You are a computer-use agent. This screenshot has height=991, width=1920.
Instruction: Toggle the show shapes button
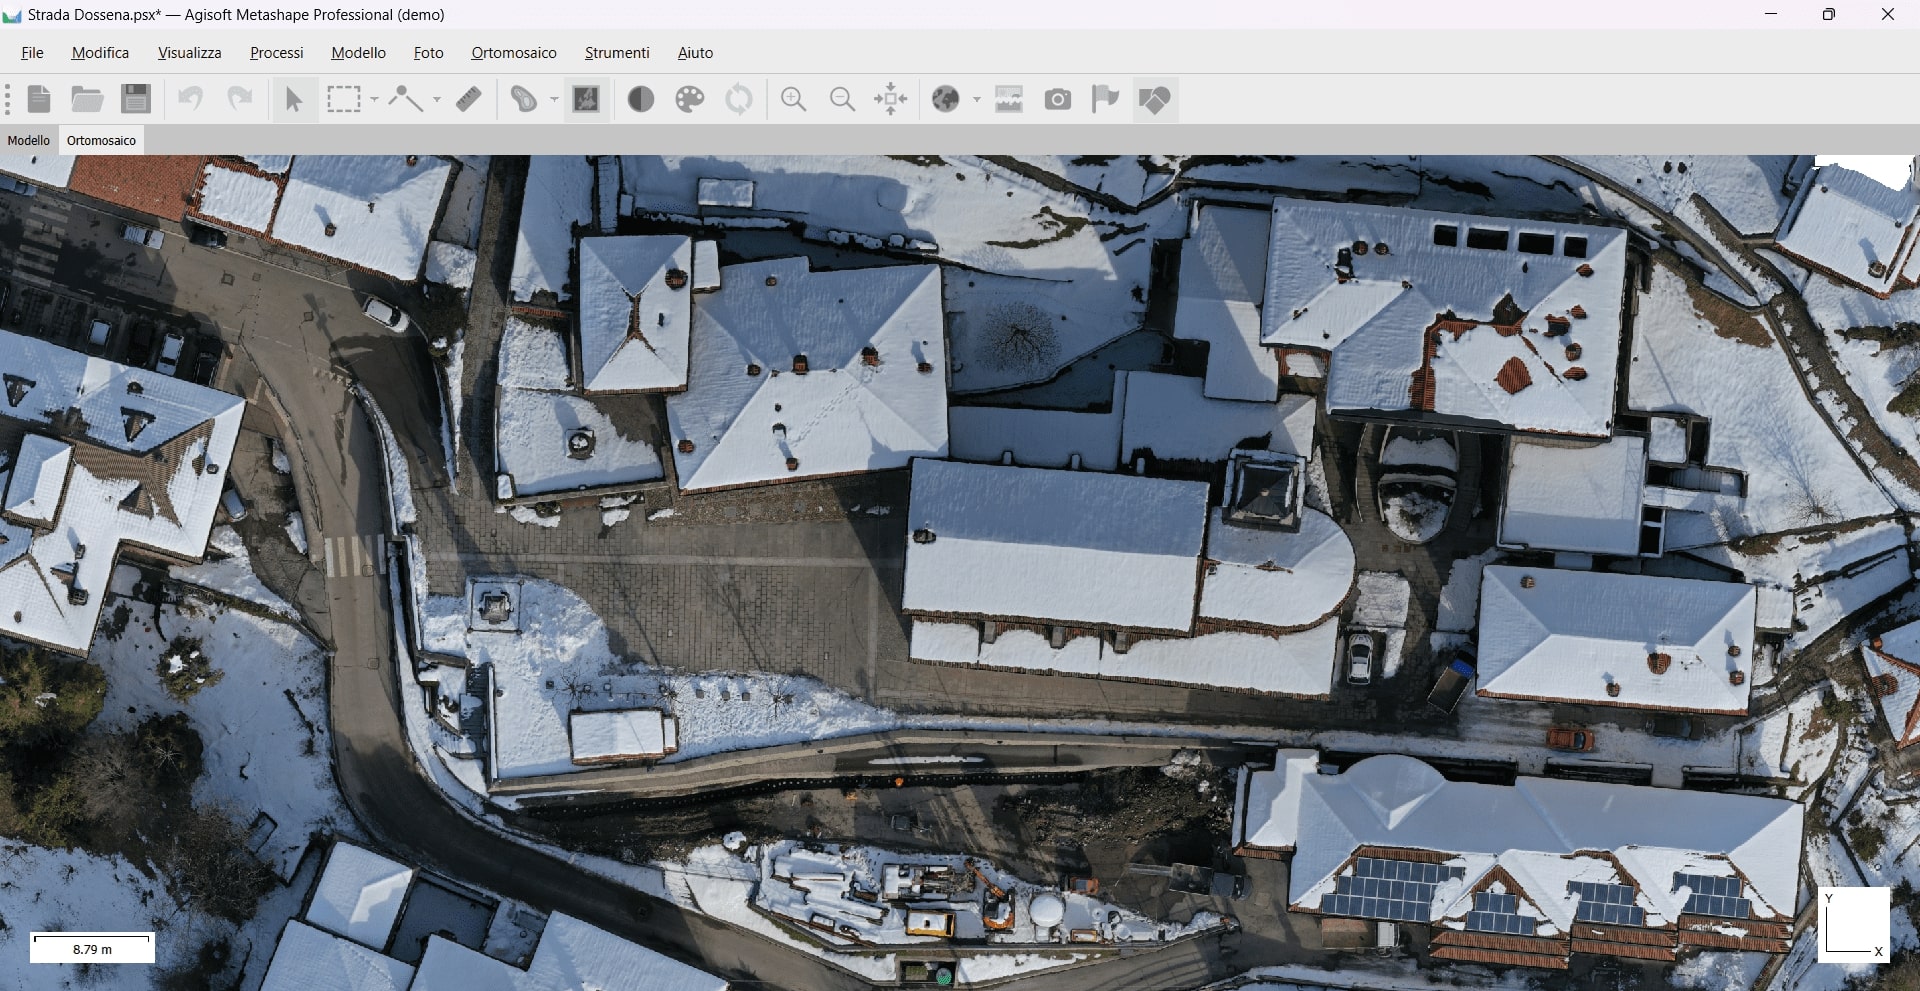[x=1155, y=99]
